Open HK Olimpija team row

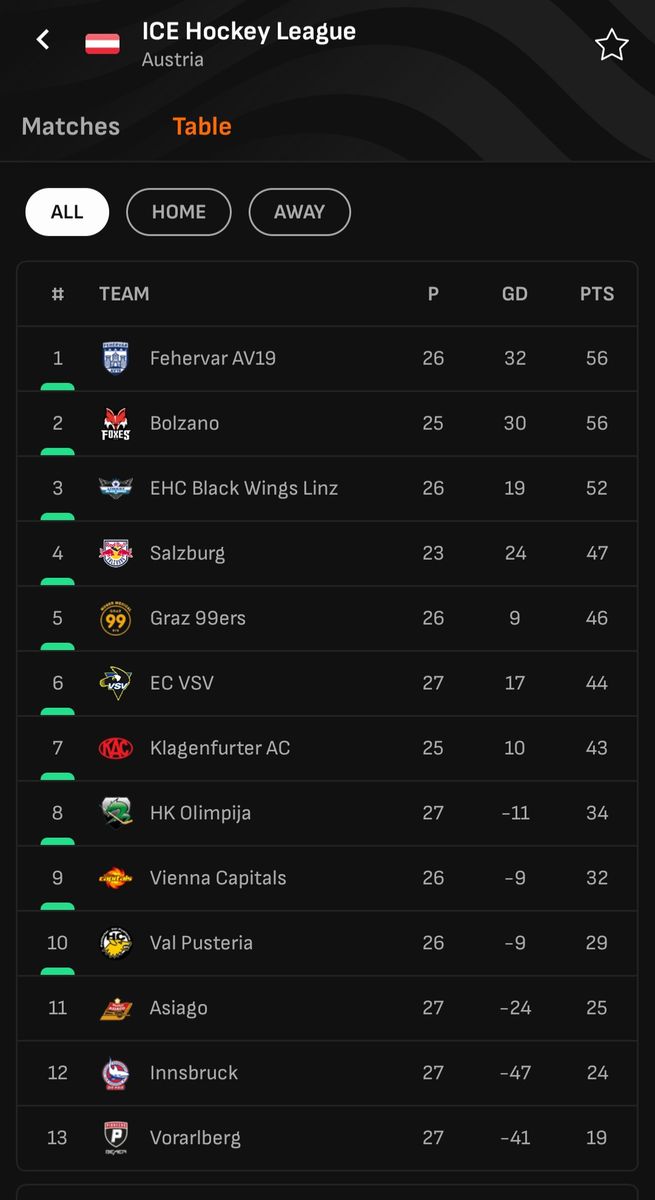click(x=200, y=813)
